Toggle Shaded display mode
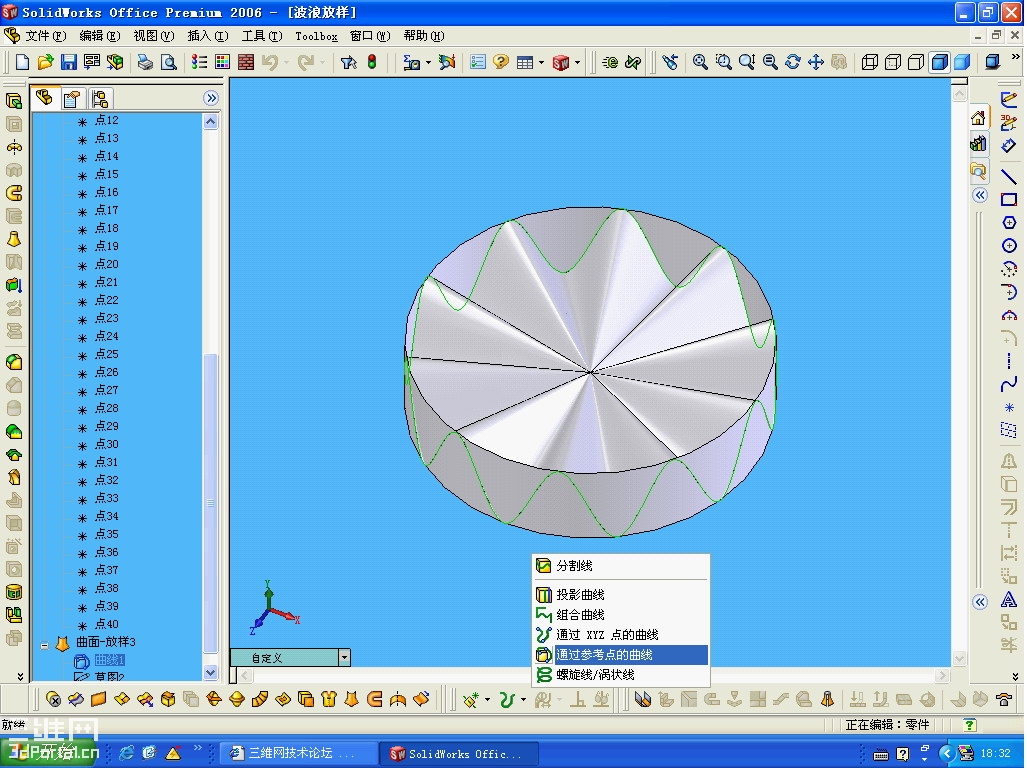 [x=962, y=62]
